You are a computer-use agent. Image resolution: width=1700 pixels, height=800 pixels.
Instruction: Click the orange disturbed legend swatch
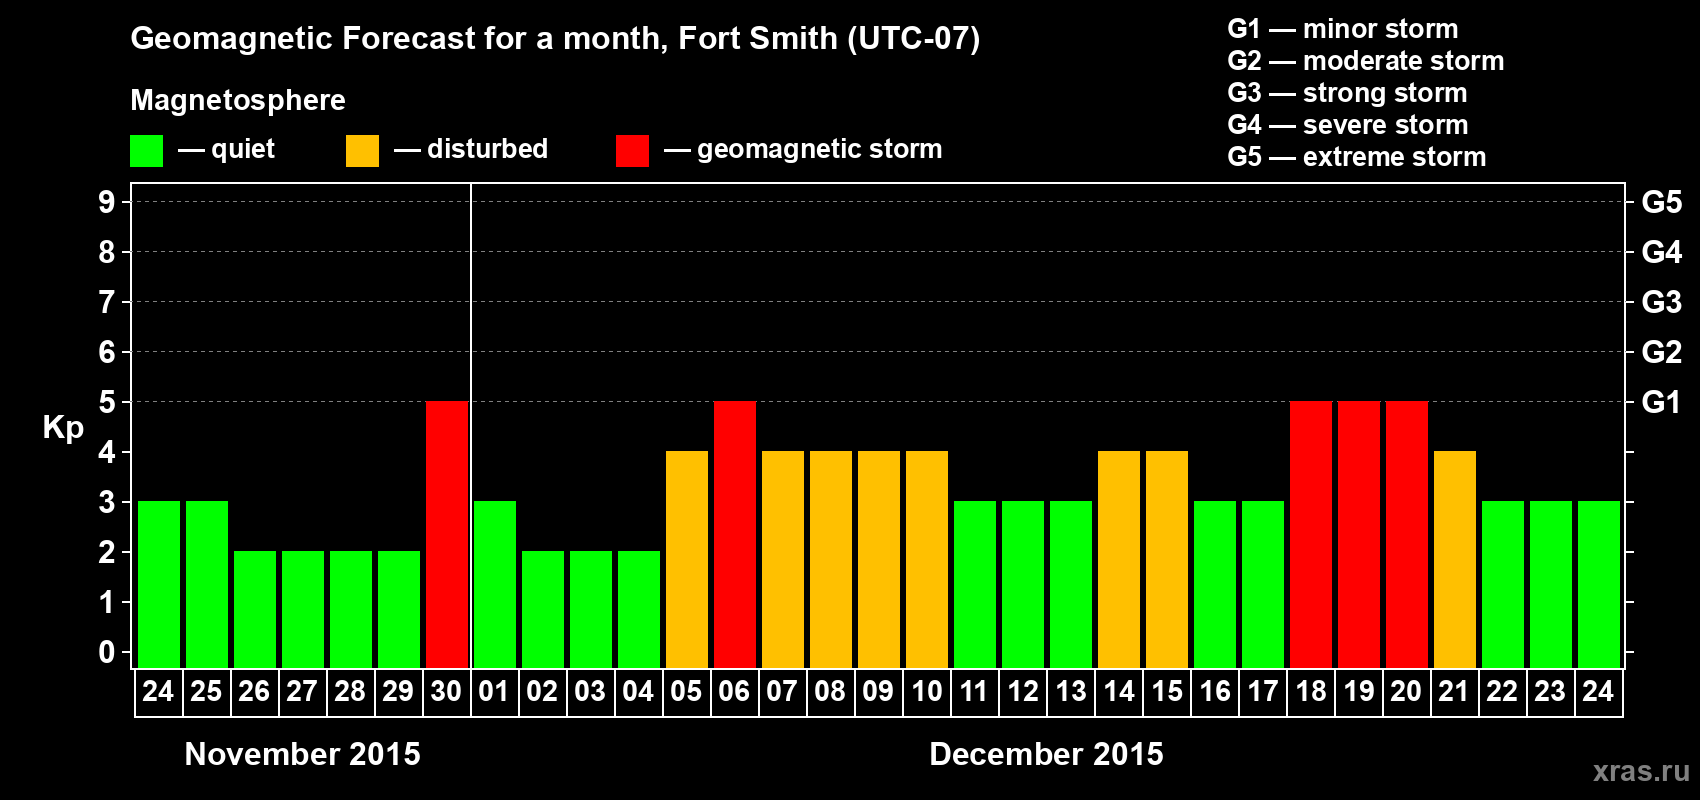(x=363, y=151)
